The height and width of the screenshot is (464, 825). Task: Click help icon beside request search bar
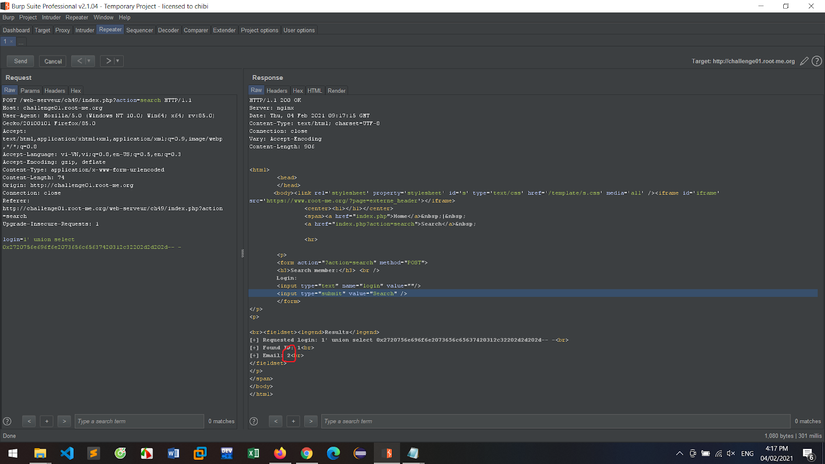8,421
